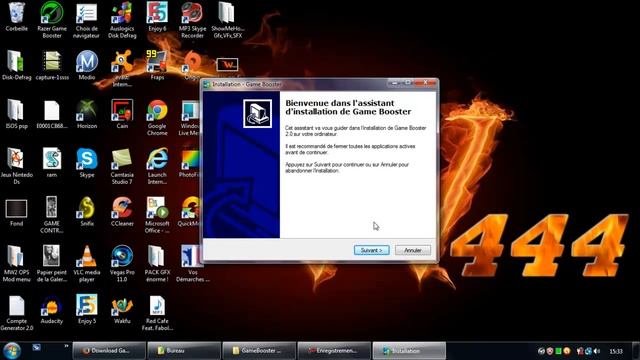The image size is (640, 360).
Task: Select the Enjoy 5 desktop icon
Action: pyautogui.click(x=87, y=309)
